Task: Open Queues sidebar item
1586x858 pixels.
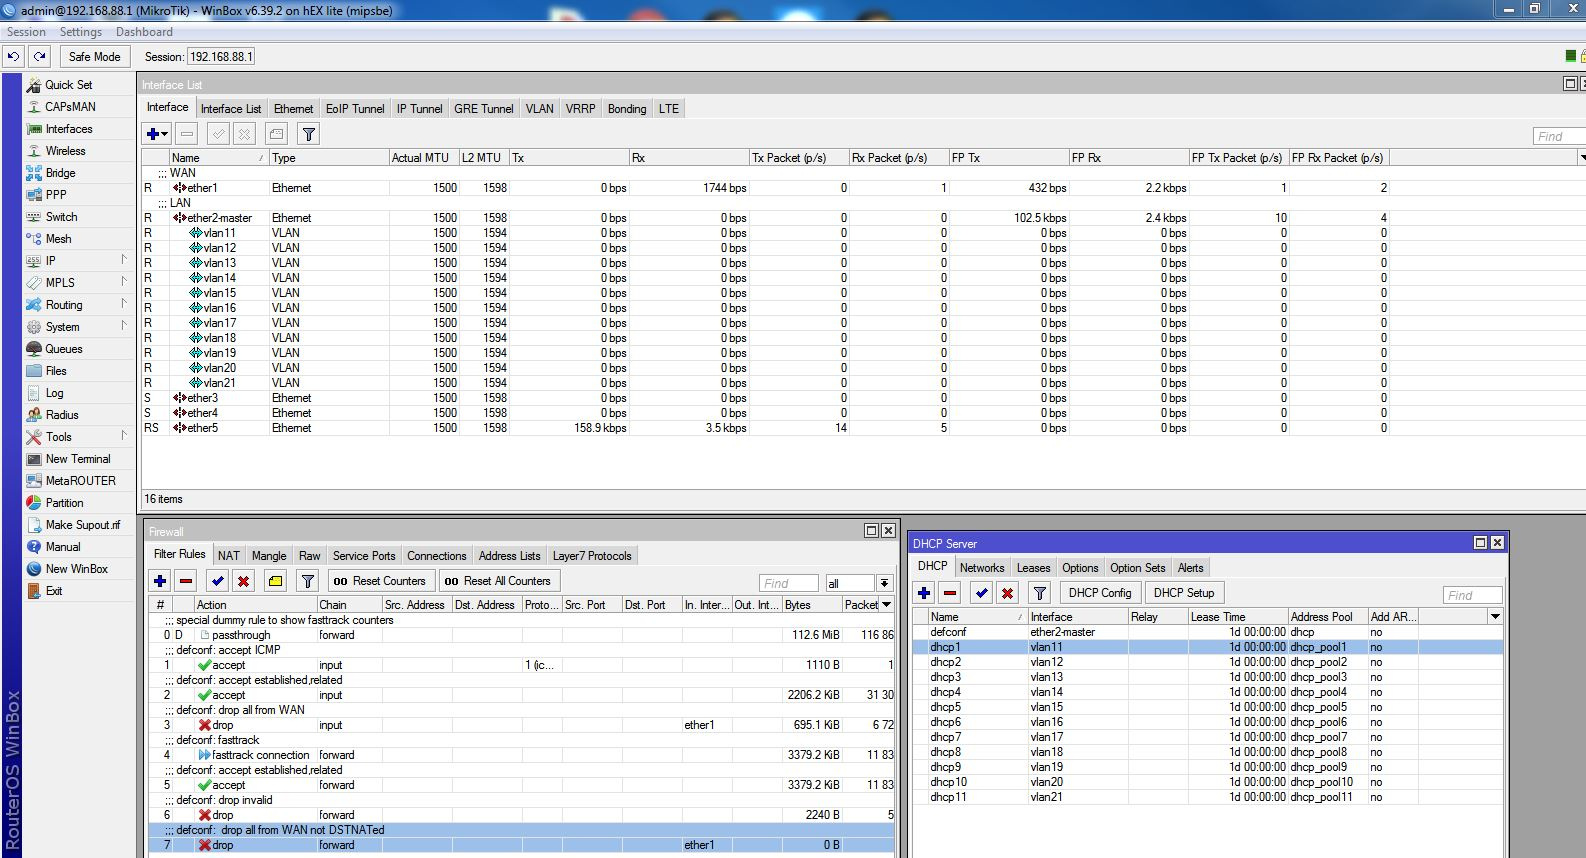Action: pos(63,349)
